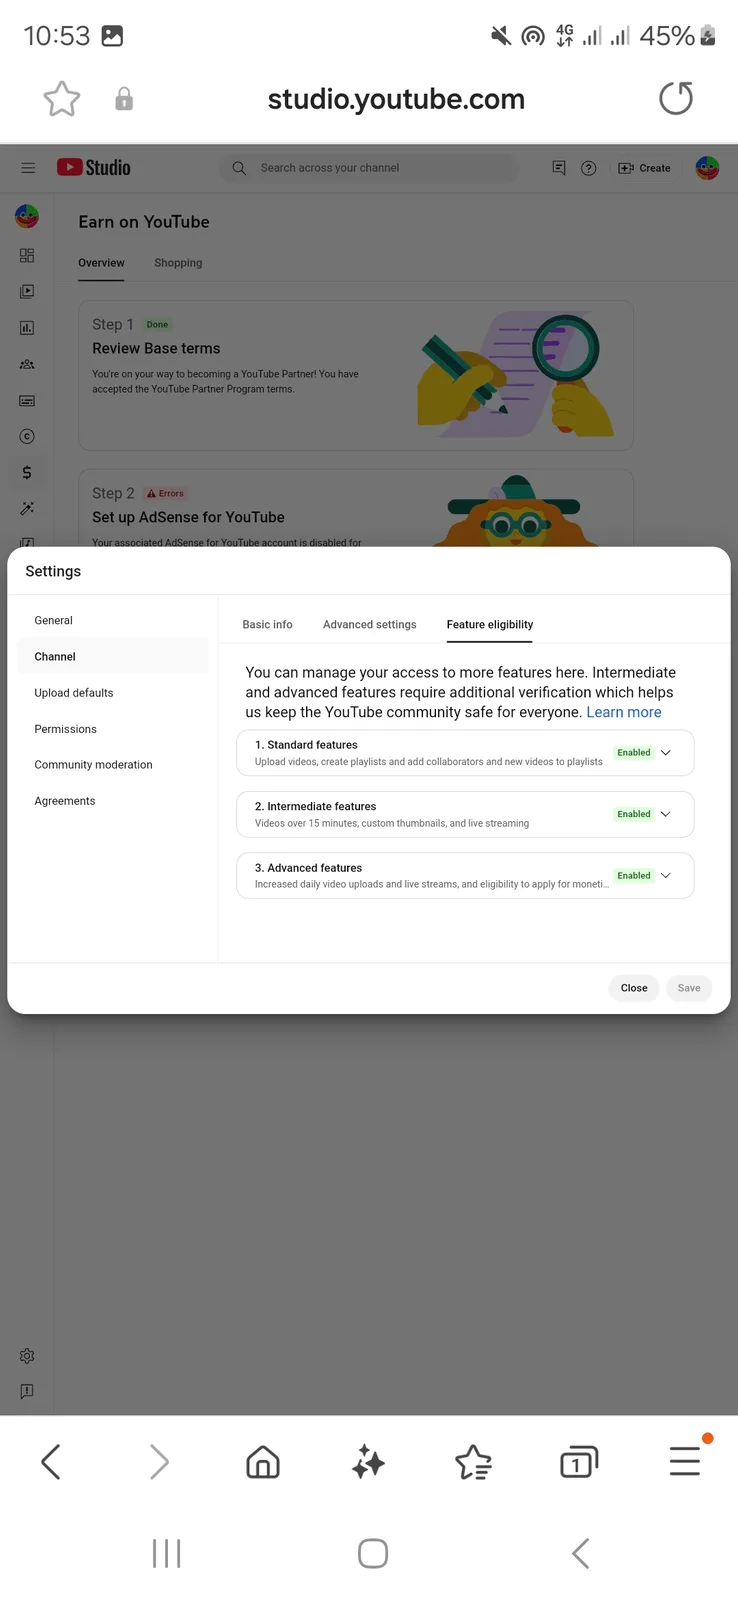Focus the Search across your channel field
Screen dimensions: 738x1600
369,168
